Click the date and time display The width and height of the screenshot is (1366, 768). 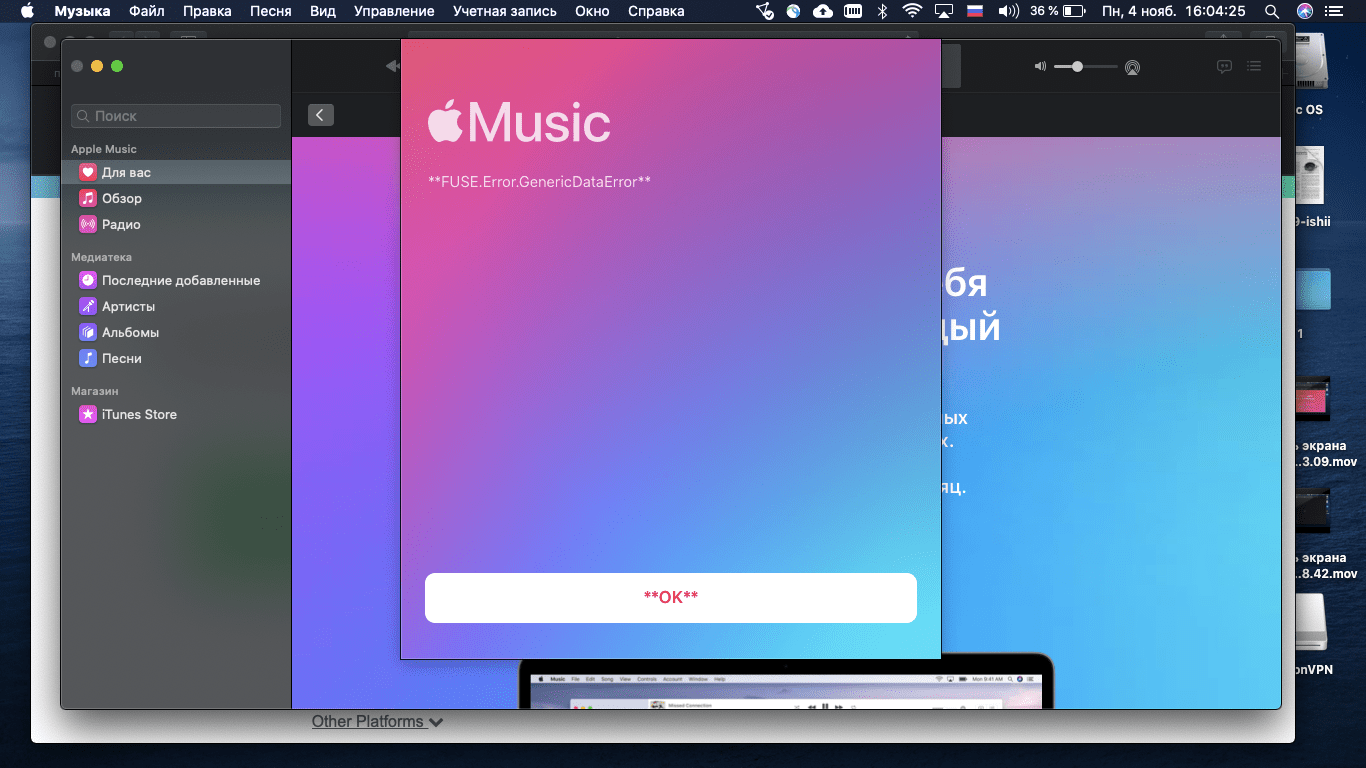(1174, 11)
